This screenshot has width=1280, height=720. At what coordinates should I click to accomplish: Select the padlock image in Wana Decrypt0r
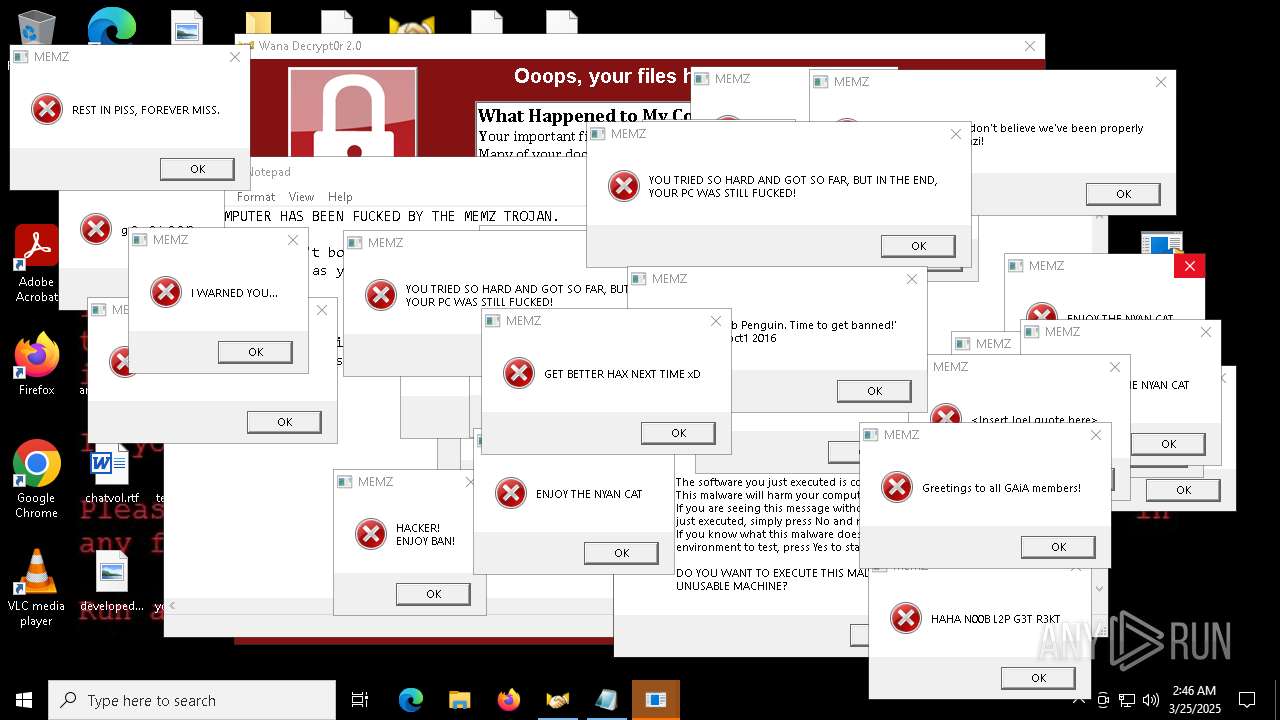click(352, 113)
